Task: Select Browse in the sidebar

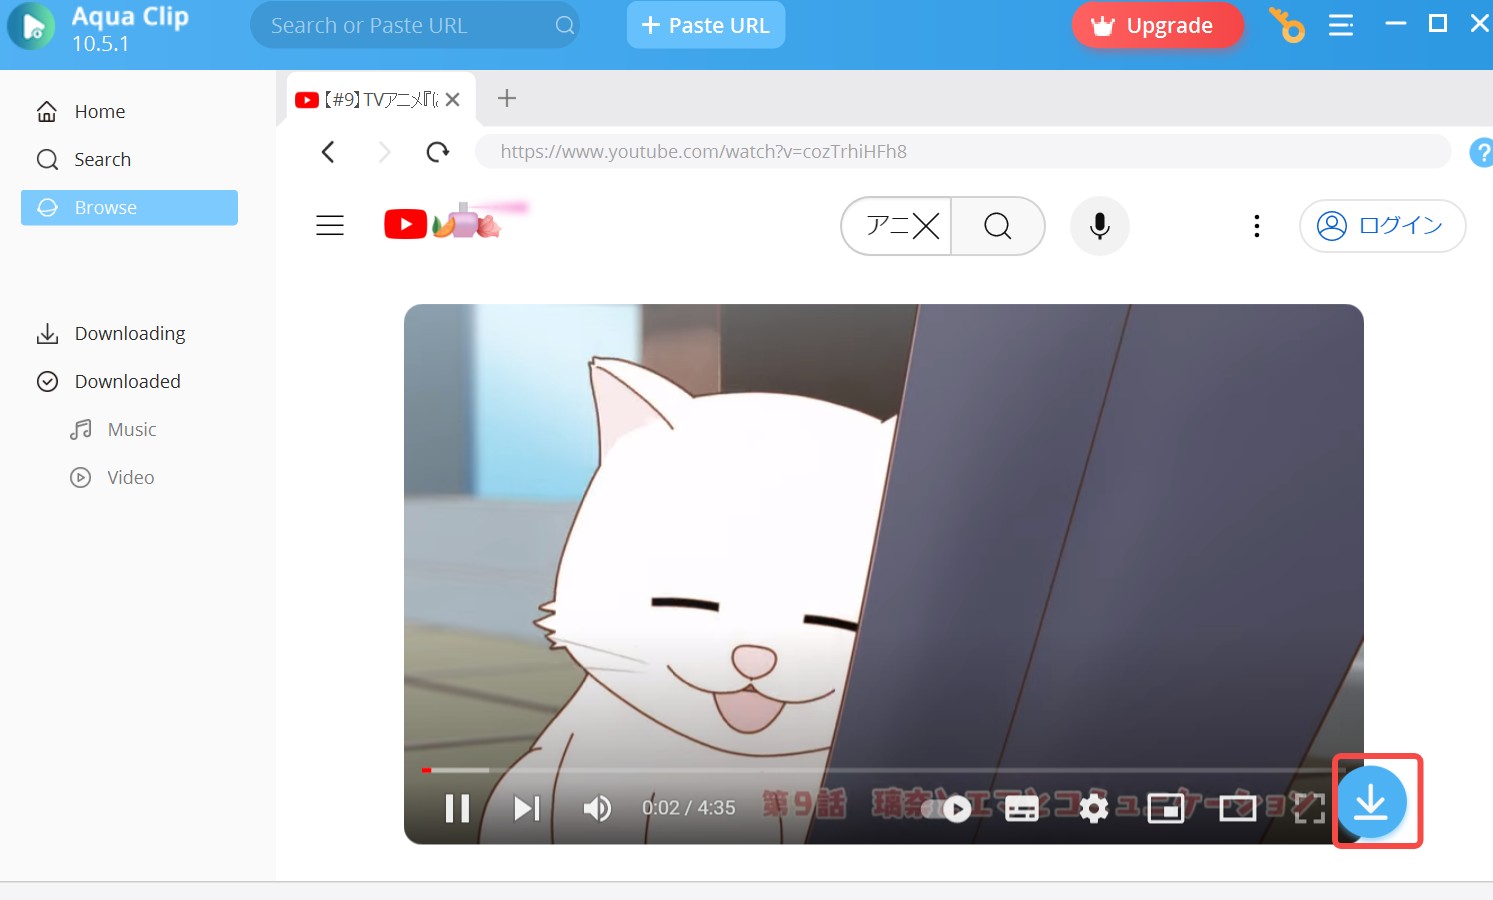Action: pos(129,207)
